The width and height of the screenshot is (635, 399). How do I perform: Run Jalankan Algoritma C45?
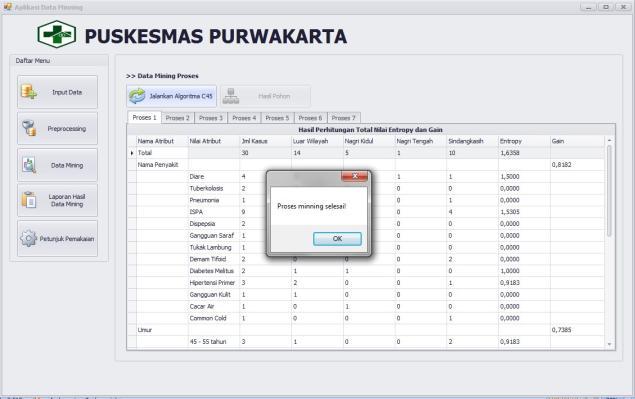click(x=171, y=96)
